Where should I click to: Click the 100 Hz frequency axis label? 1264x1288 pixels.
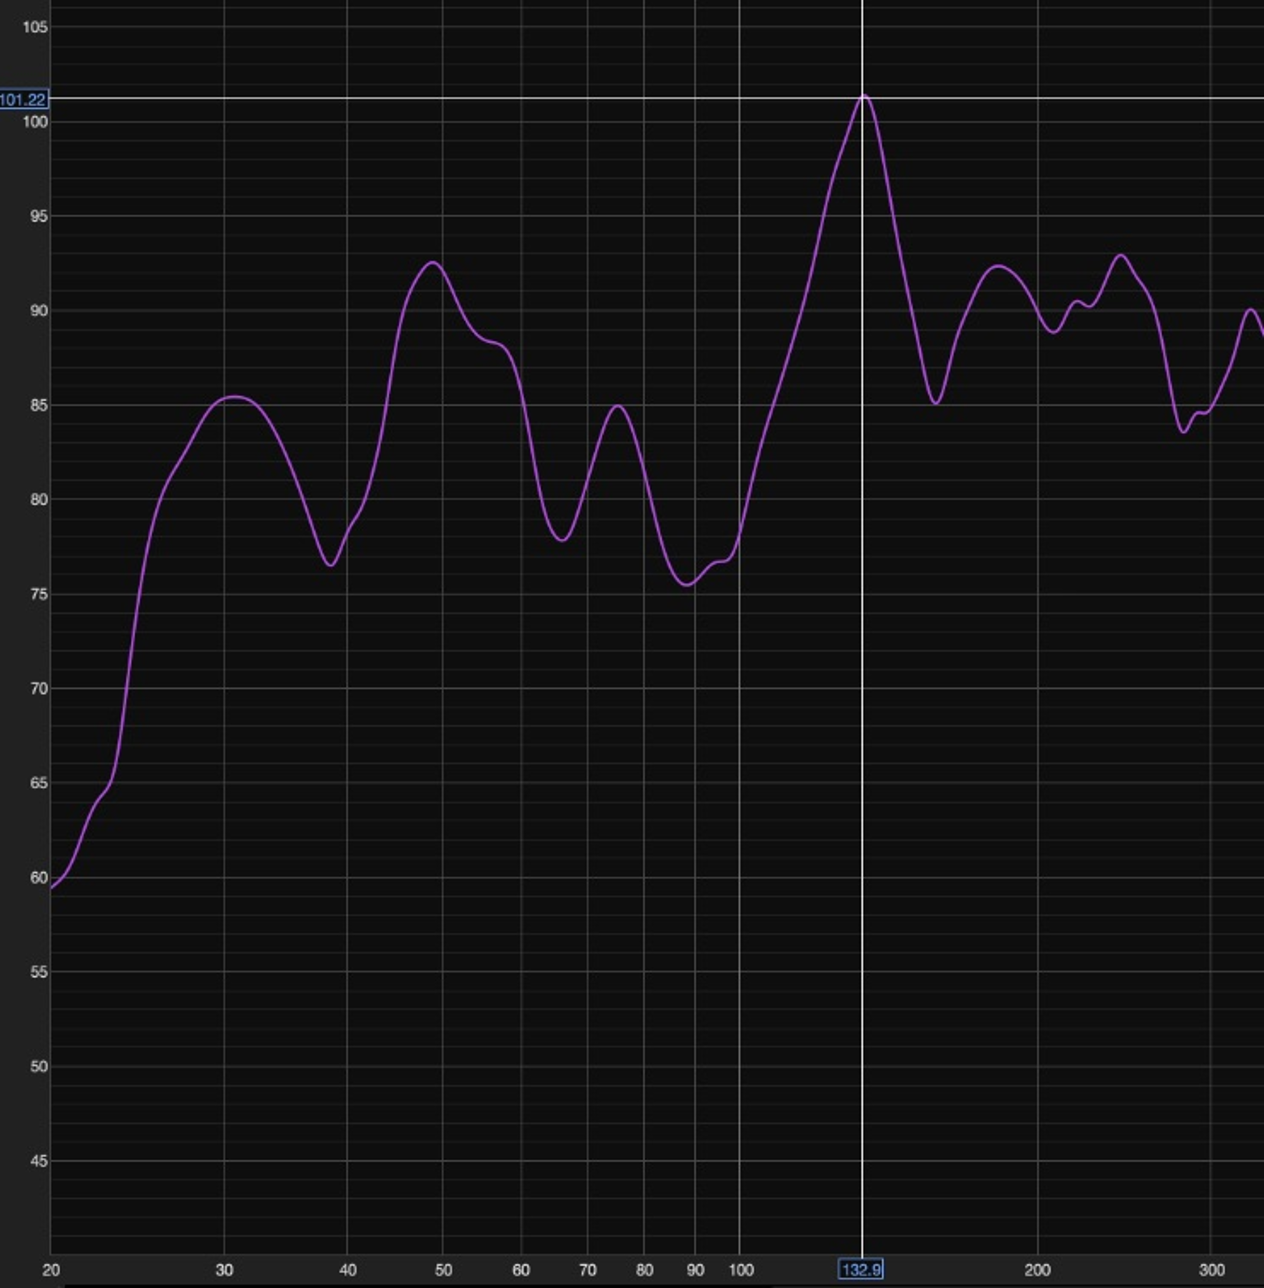(x=740, y=1270)
